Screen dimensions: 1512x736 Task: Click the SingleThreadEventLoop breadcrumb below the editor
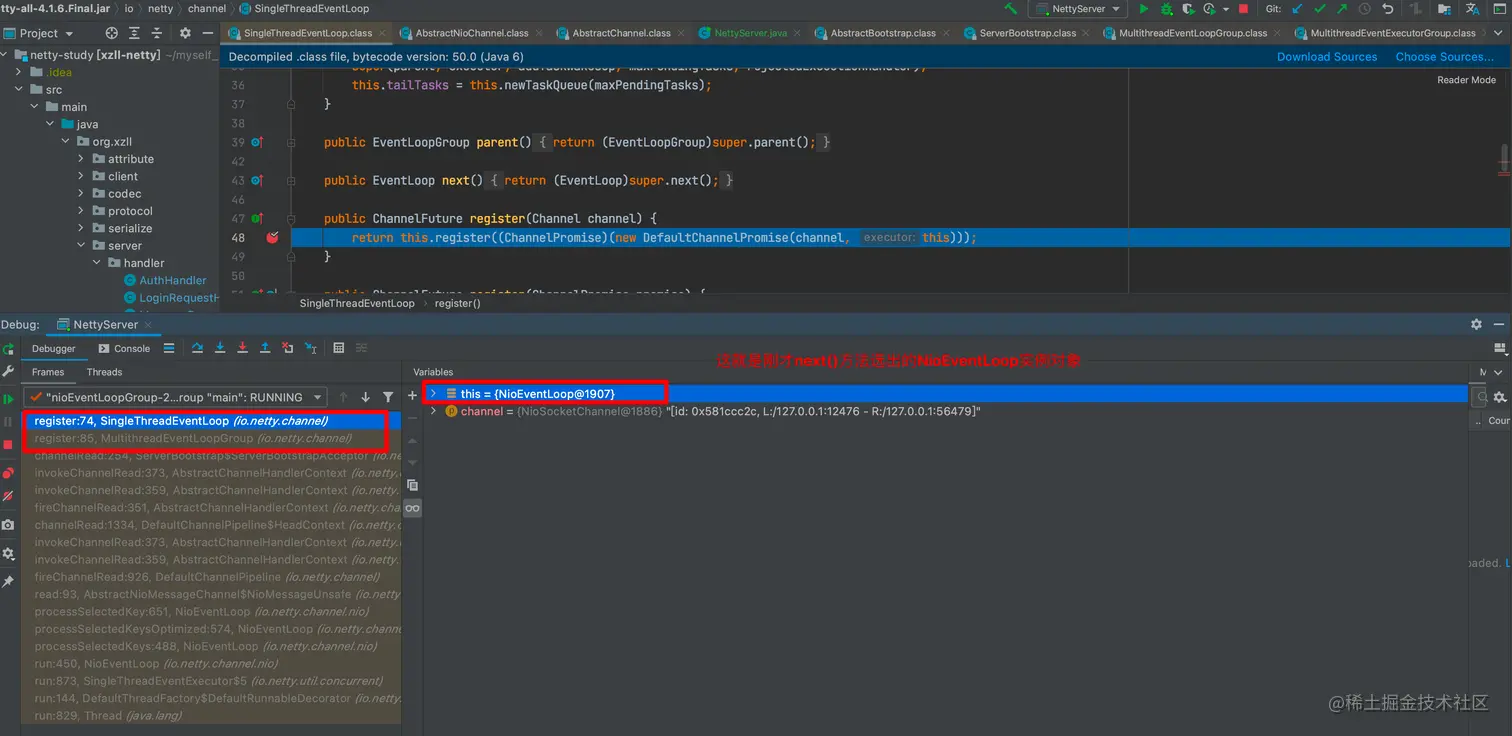click(357, 303)
